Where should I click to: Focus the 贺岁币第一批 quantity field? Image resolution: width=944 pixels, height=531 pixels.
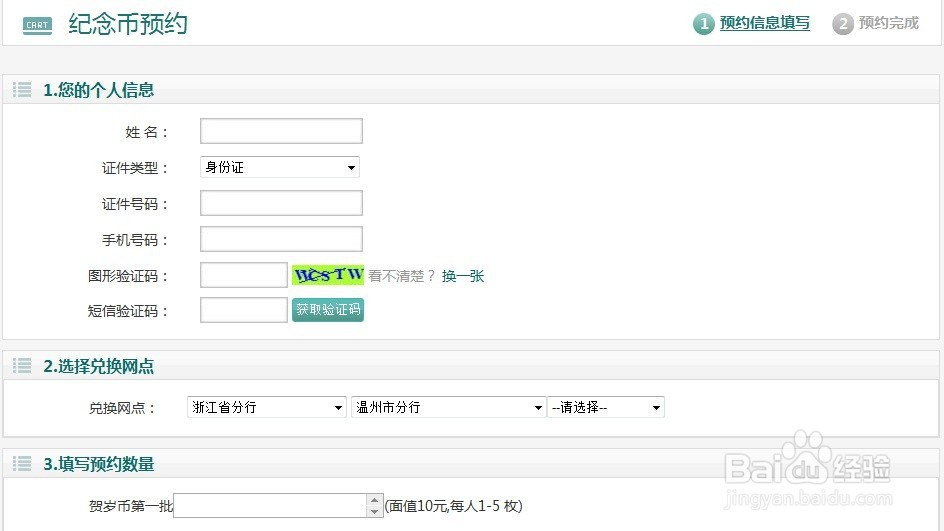click(270, 506)
